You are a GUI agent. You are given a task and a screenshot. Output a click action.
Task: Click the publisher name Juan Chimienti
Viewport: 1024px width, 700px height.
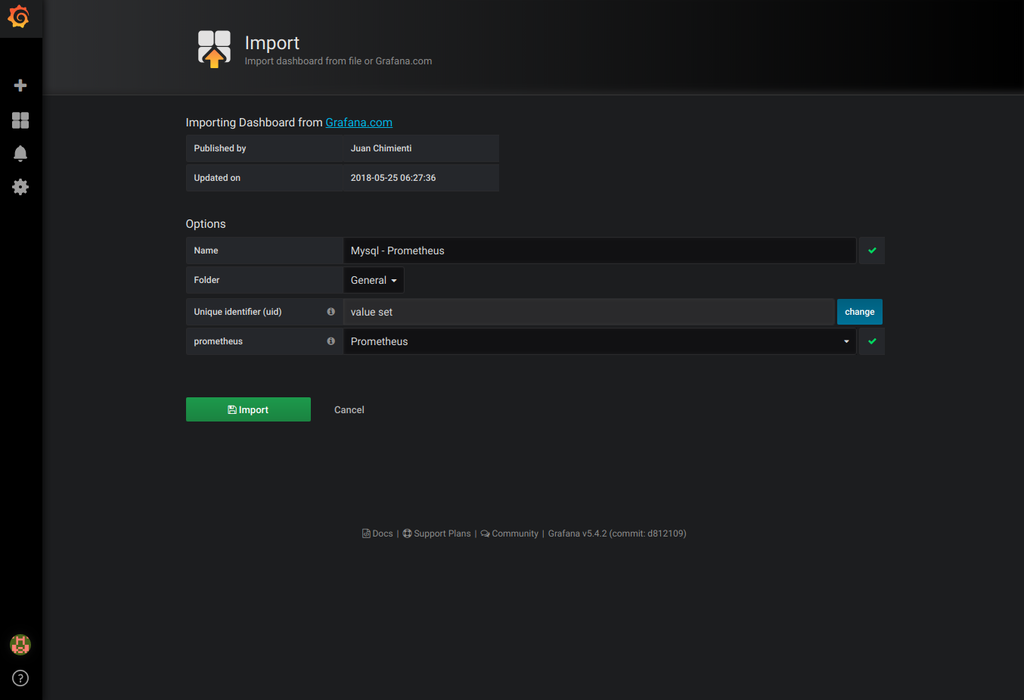tap(381, 148)
